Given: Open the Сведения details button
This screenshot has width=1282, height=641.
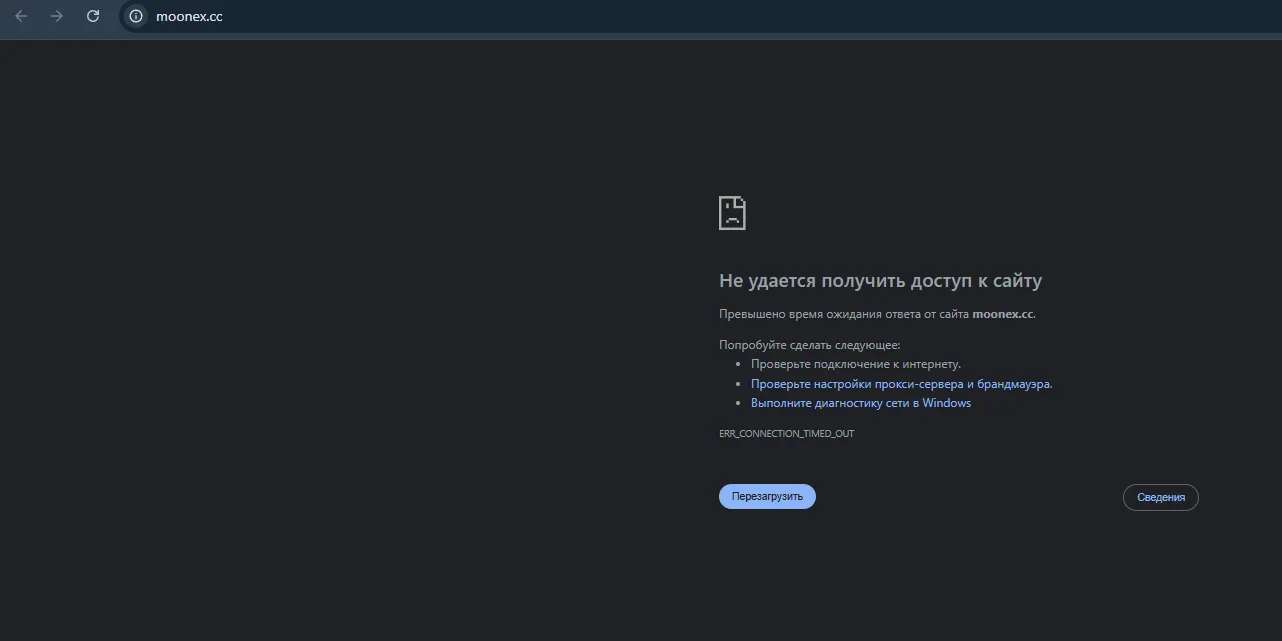Looking at the screenshot, I should (1161, 497).
